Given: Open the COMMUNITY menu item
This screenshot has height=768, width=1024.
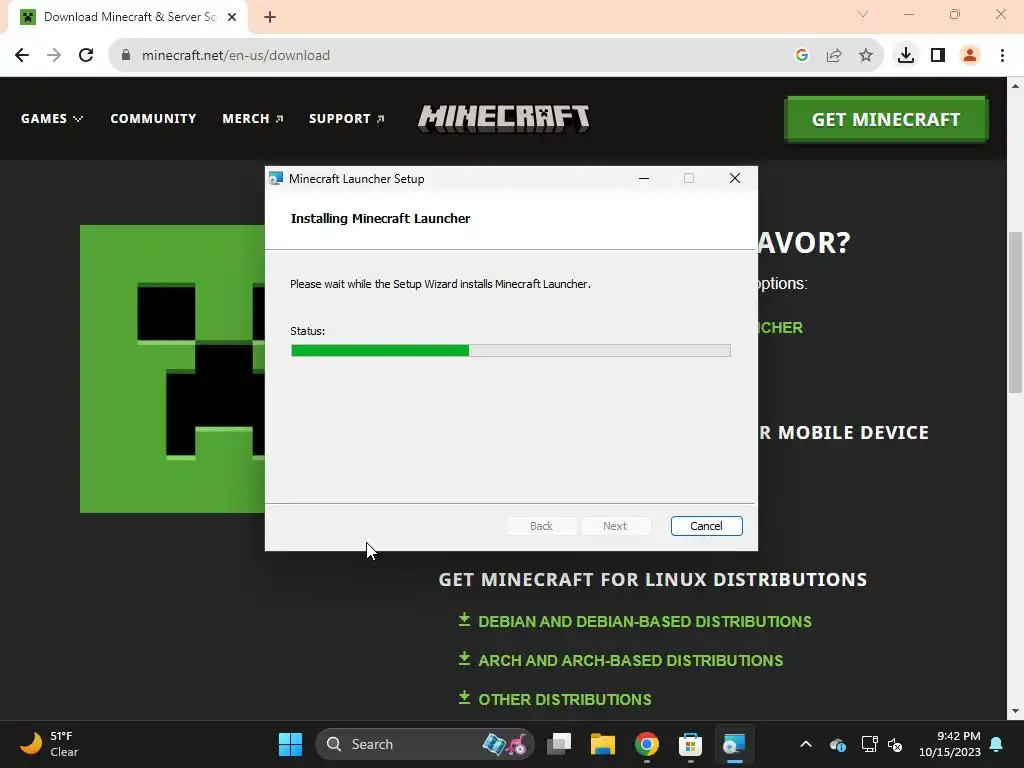Looking at the screenshot, I should [153, 118].
